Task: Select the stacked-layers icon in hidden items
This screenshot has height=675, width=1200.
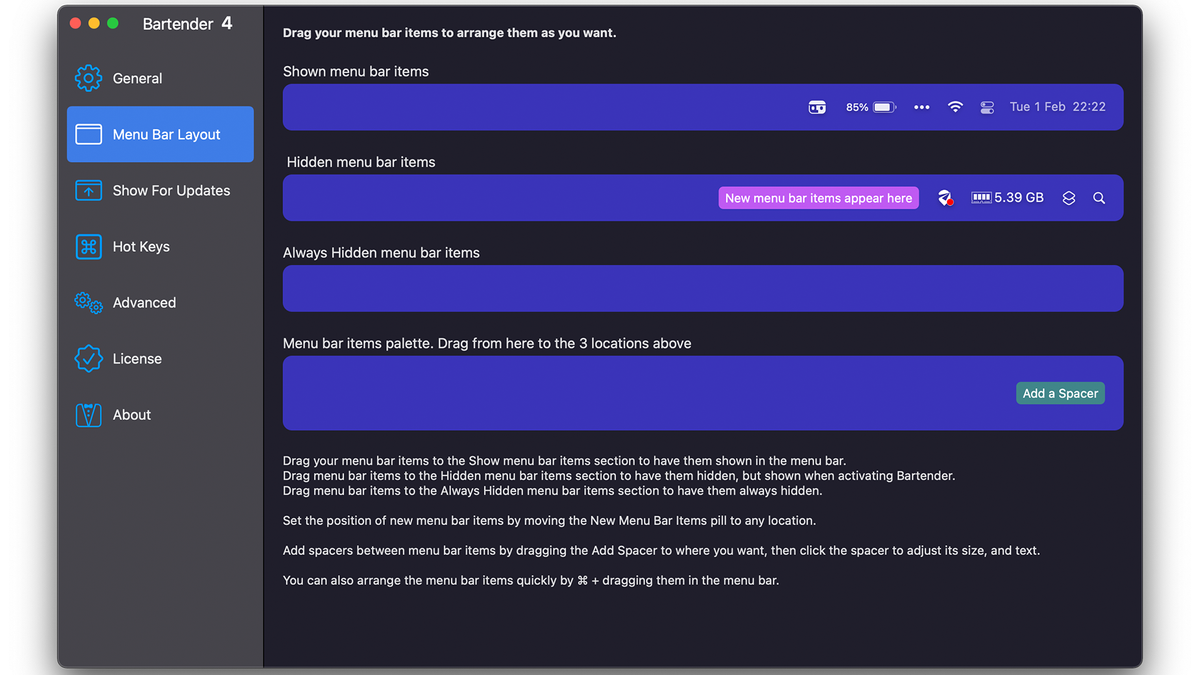Action: click(x=1069, y=198)
